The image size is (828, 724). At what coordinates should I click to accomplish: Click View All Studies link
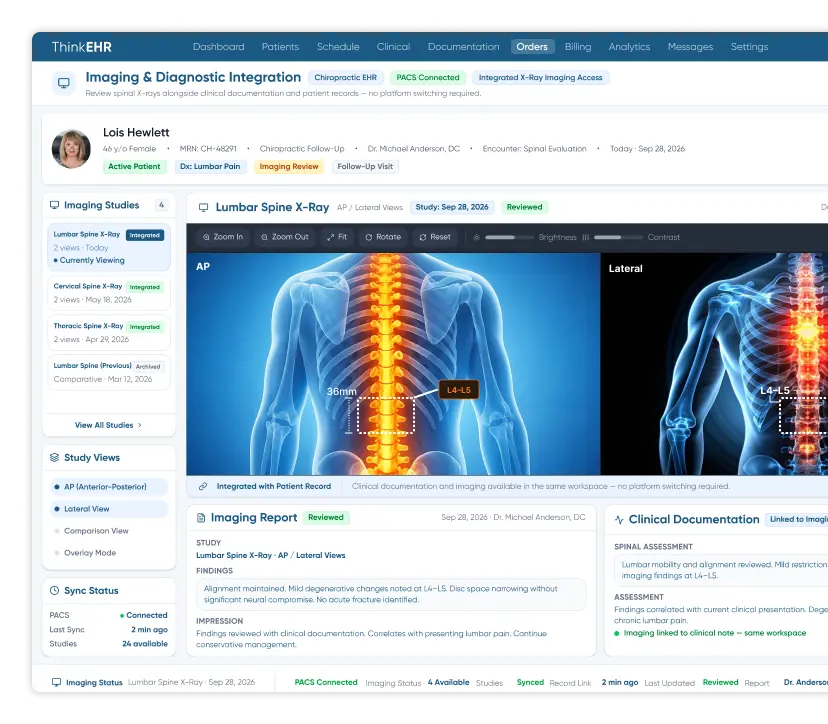click(x=104, y=425)
